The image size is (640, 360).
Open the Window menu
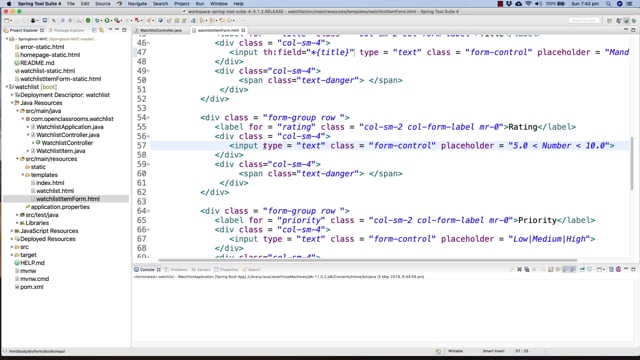coord(219,4)
